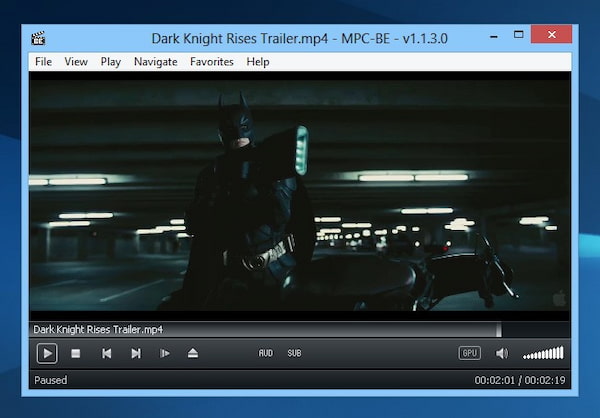600x418 pixels.
Task: Skip to previous file icon
Action: [x=106, y=353]
